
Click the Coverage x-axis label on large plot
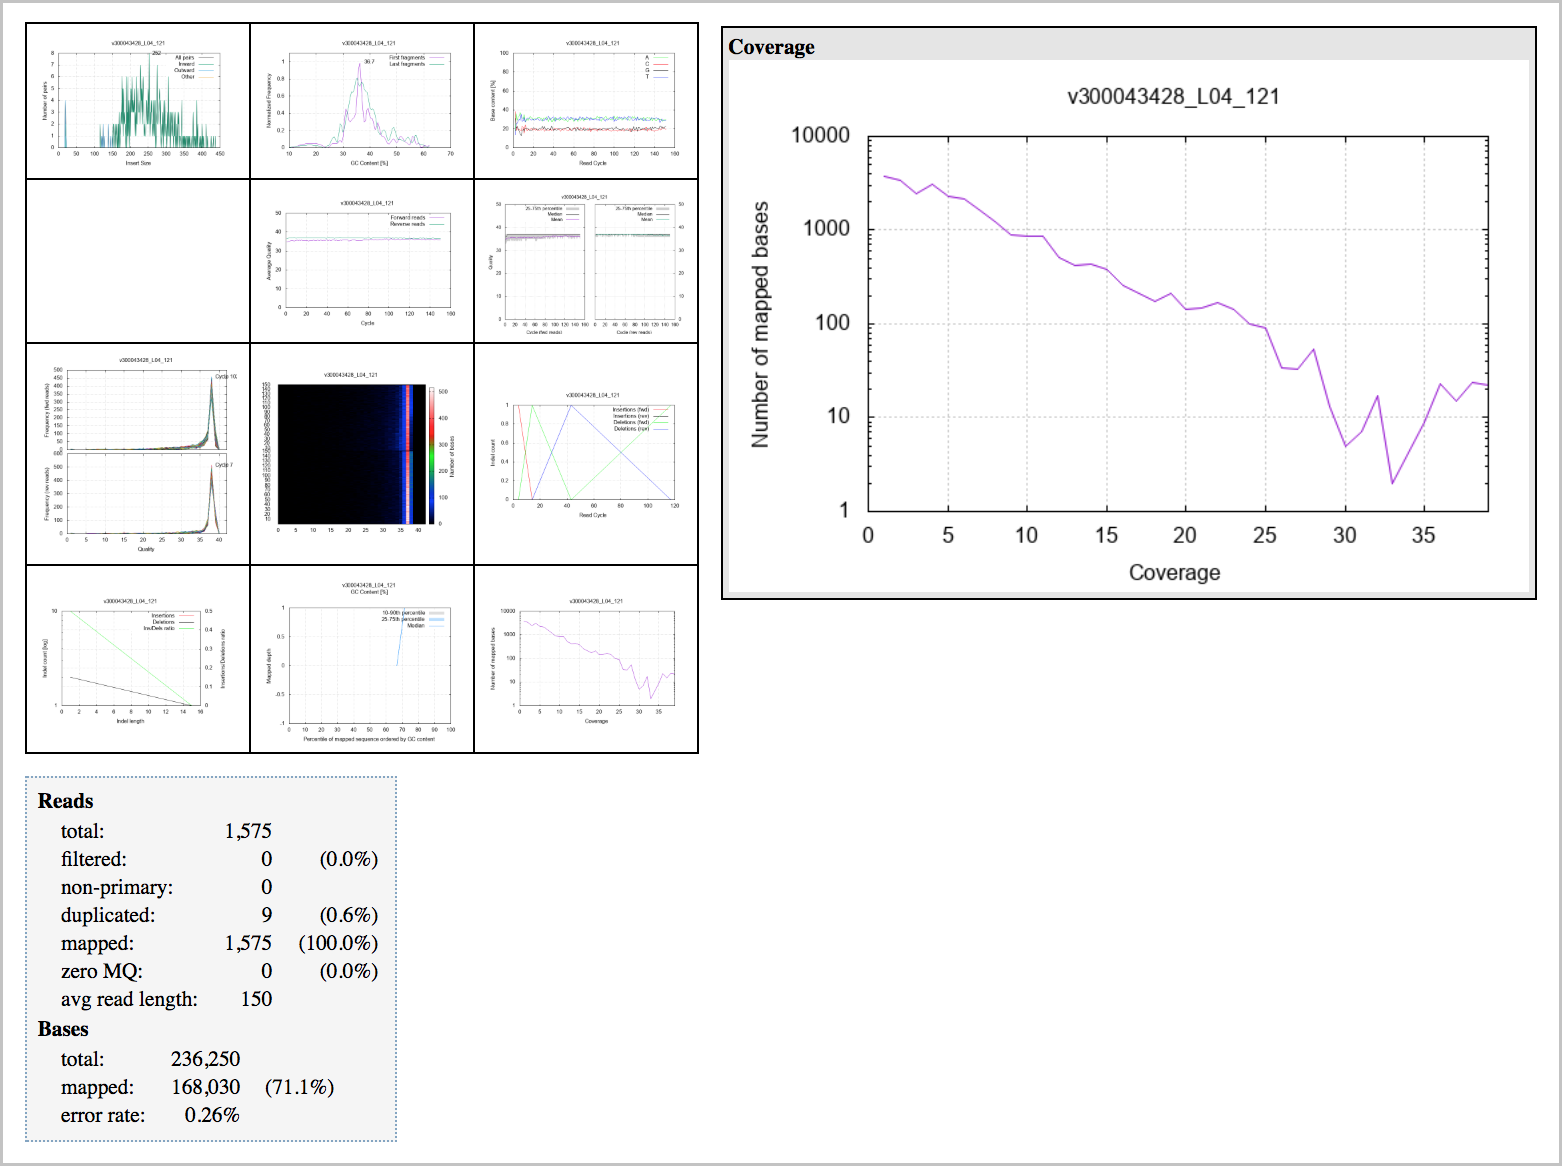1174,573
